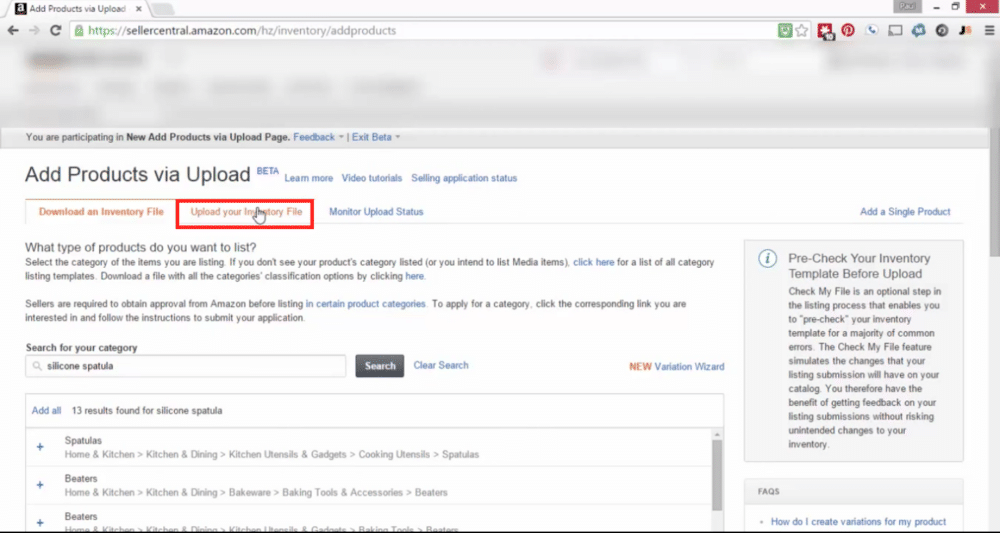
Task: Switch to Download an Inventory File tab
Action: click(x=101, y=212)
